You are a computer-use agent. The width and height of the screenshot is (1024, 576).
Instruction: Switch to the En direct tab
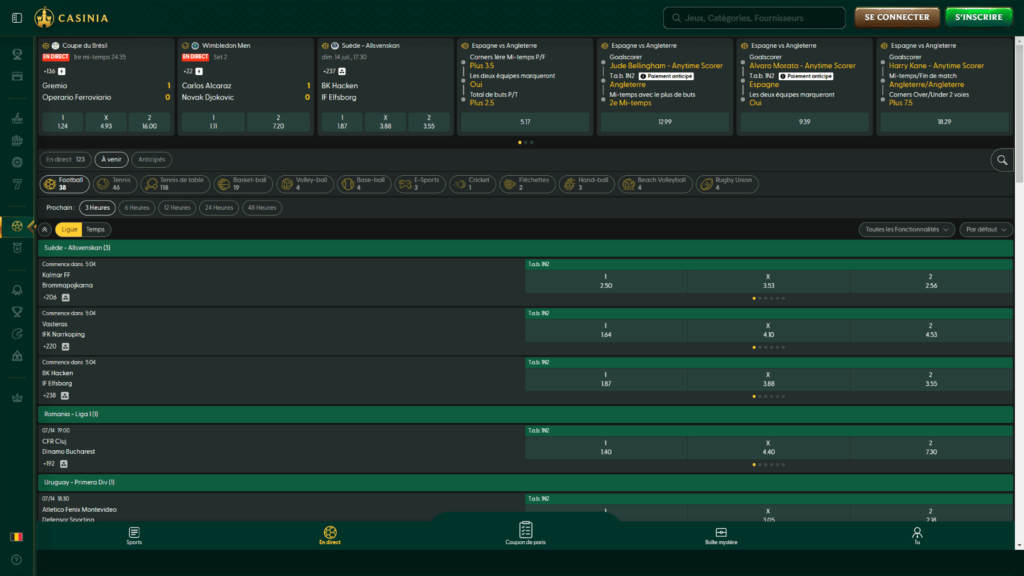[x=65, y=159]
